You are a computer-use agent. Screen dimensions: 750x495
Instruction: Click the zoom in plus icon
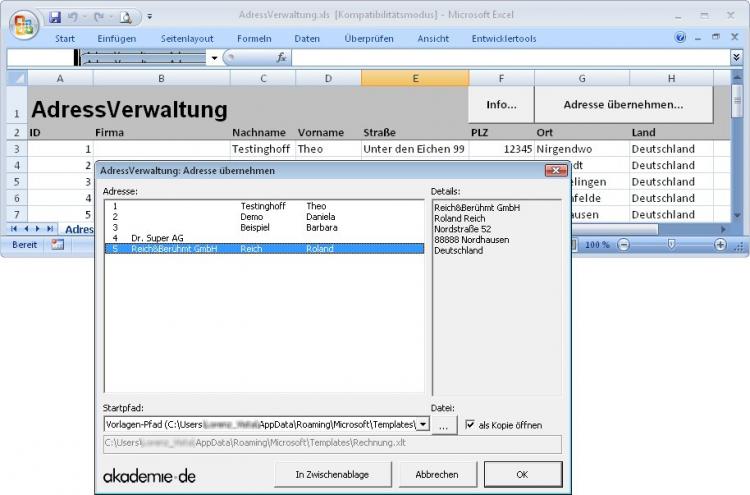point(720,244)
